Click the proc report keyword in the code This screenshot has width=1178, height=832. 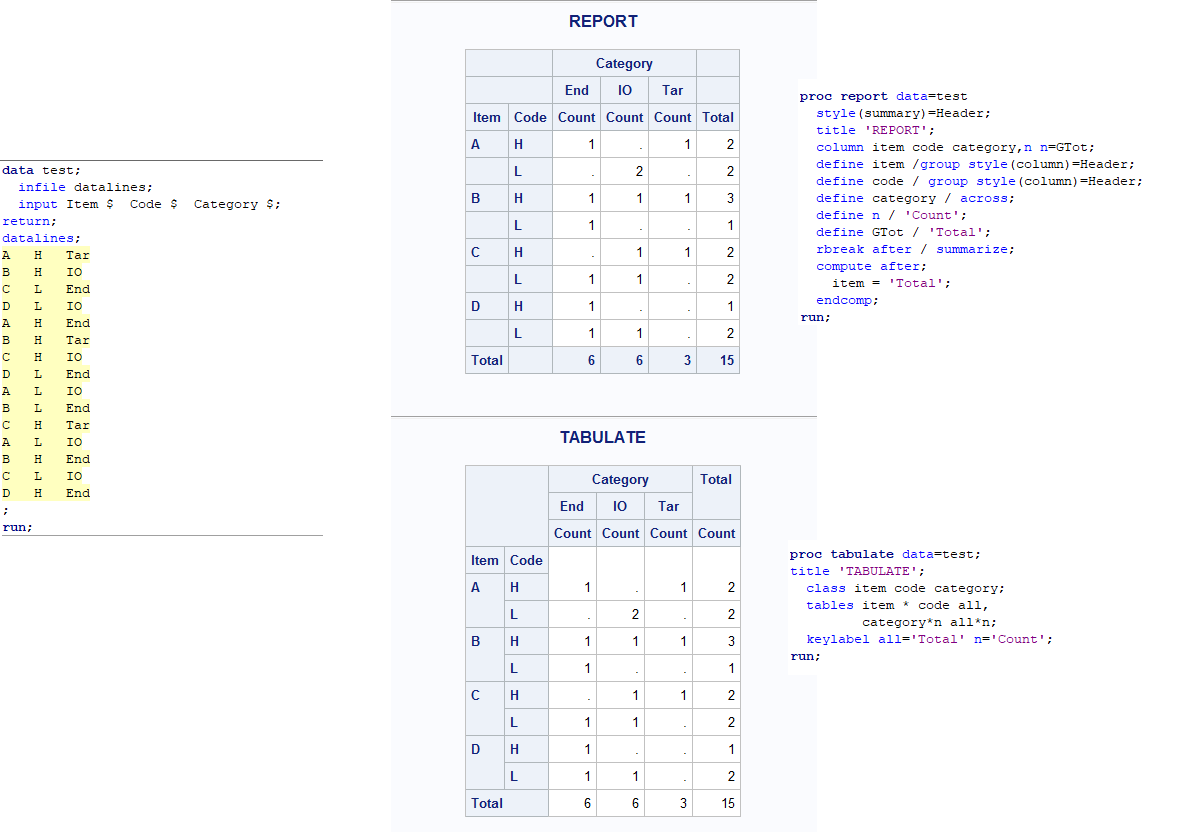click(842, 95)
